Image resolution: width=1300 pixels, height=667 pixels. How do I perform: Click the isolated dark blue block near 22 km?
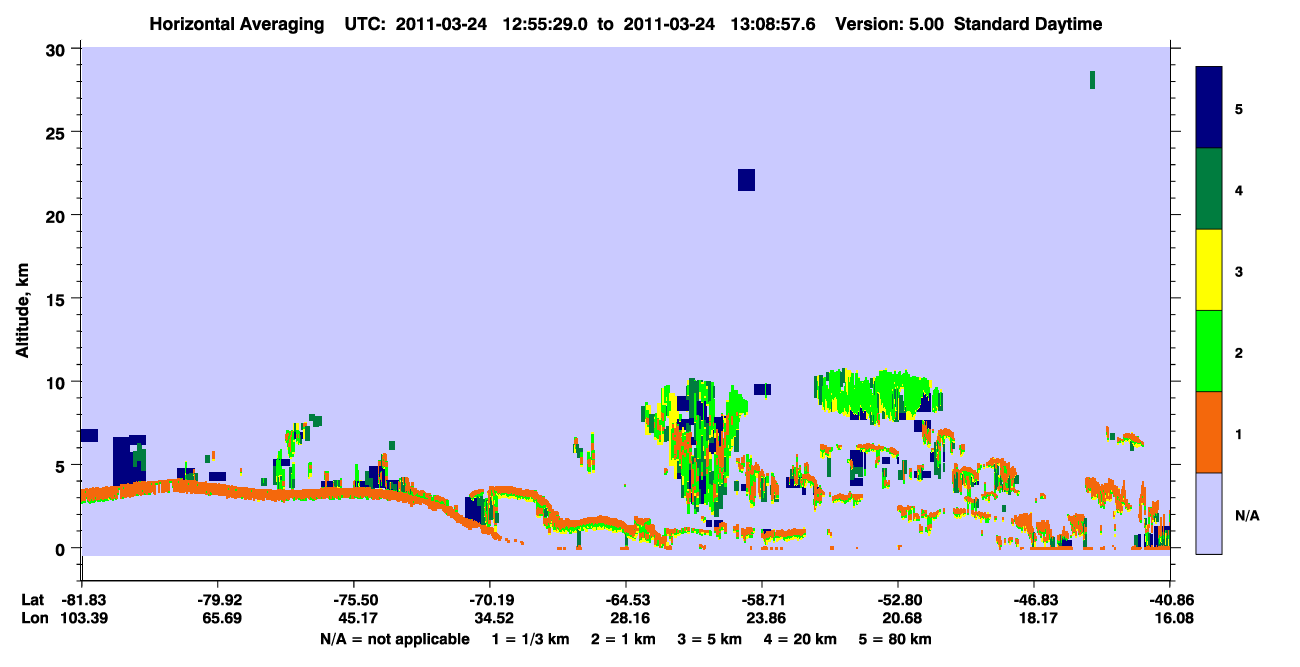tap(746, 180)
